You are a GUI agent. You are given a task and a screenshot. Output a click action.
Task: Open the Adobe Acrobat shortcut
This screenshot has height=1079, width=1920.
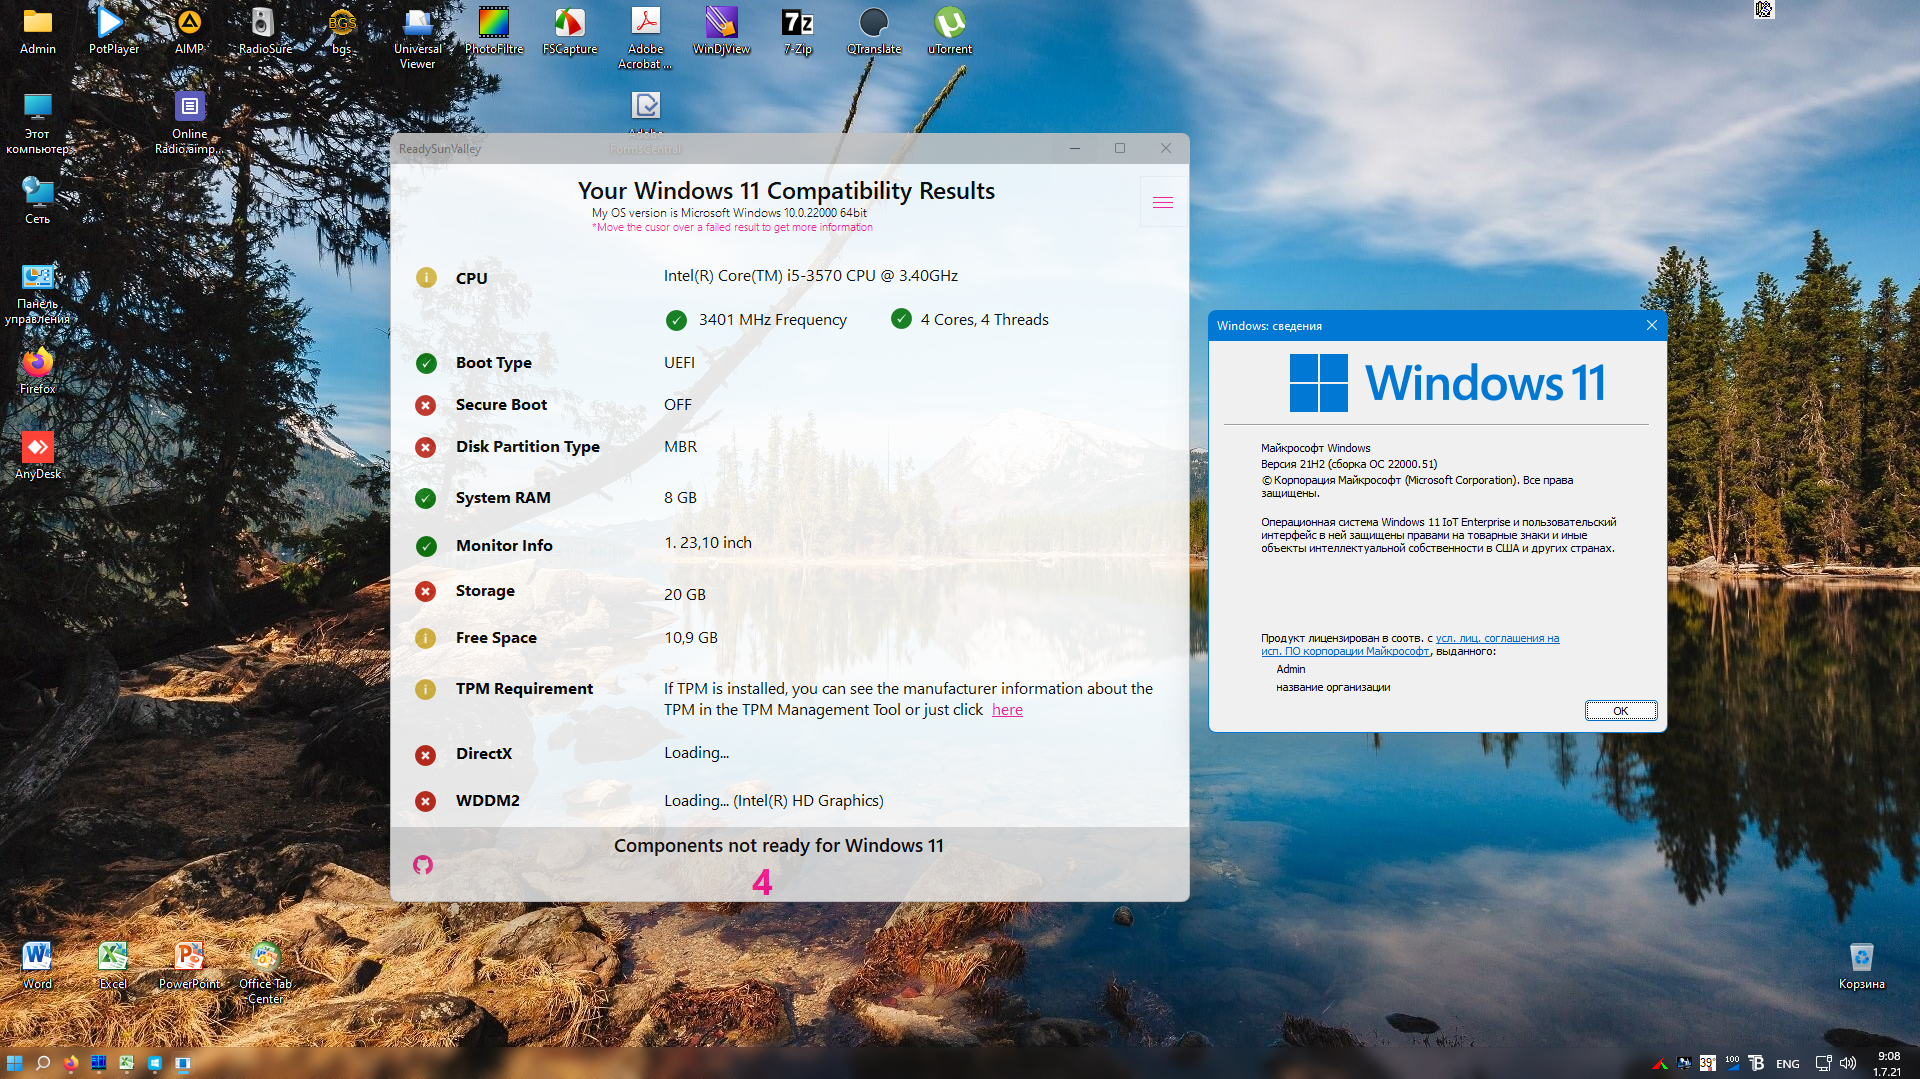[x=645, y=38]
